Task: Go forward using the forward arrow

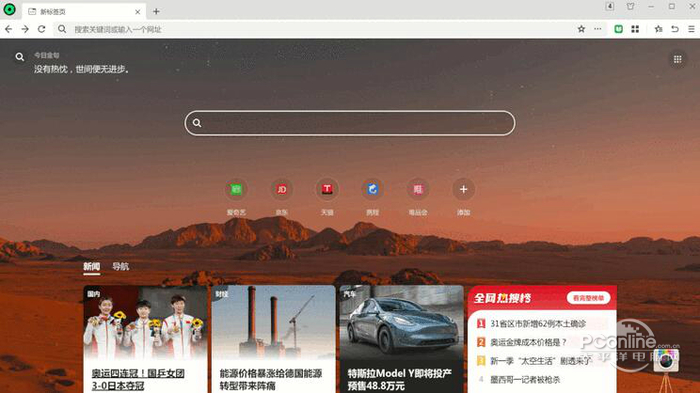Action: (25, 29)
